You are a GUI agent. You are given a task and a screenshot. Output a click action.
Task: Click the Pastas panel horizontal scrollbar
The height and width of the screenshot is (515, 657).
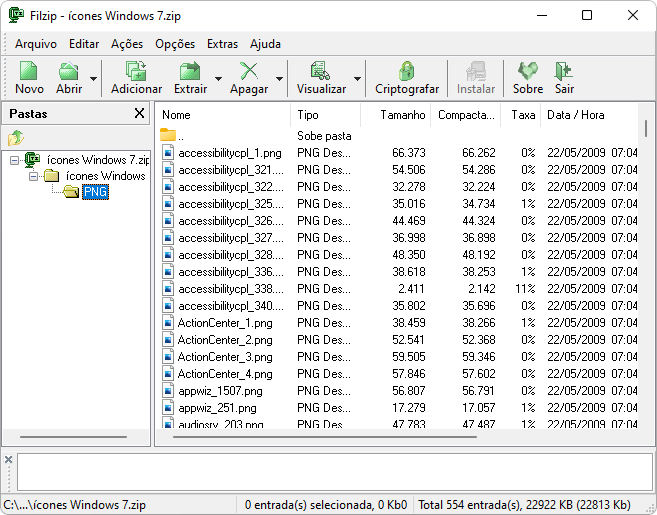click(73, 437)
